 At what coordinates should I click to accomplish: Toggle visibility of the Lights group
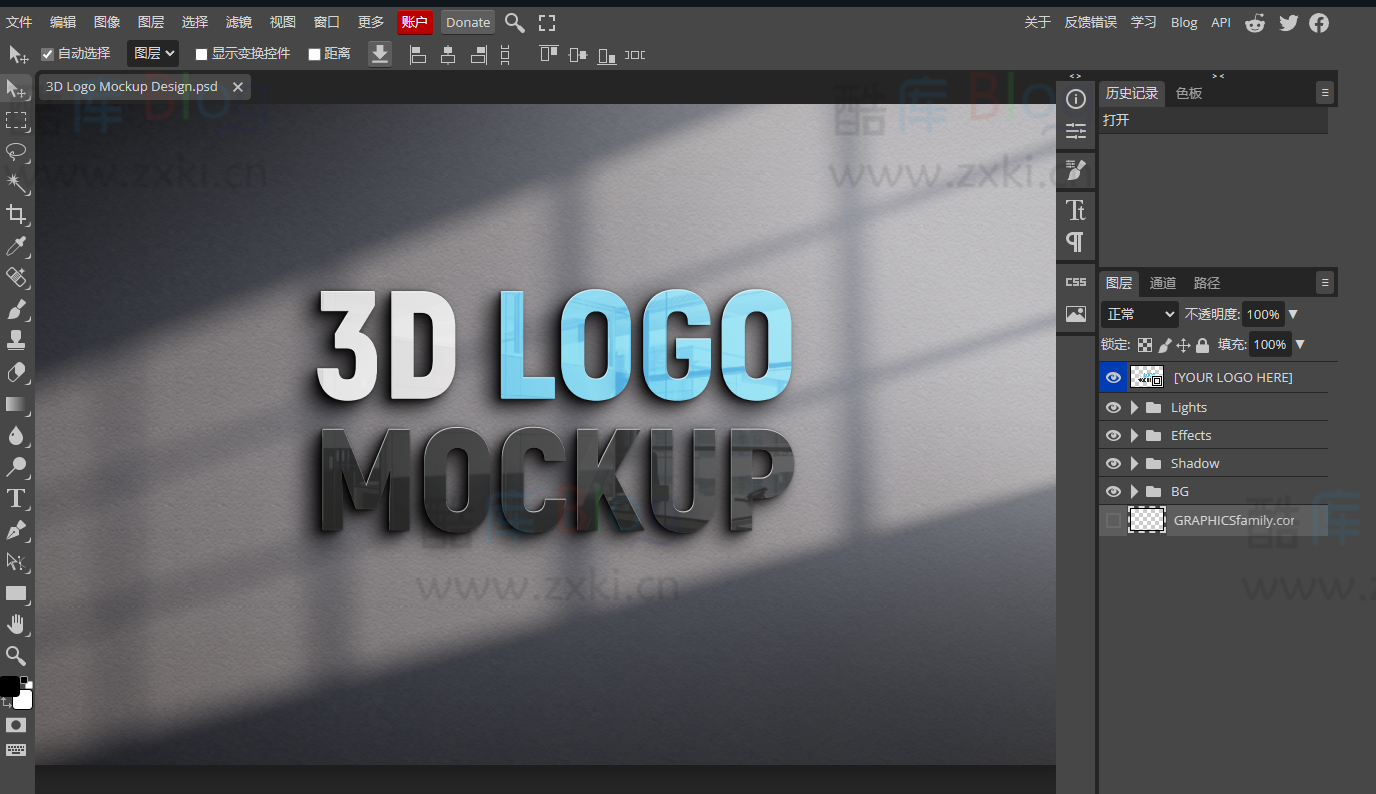[x=1113, y=407]
